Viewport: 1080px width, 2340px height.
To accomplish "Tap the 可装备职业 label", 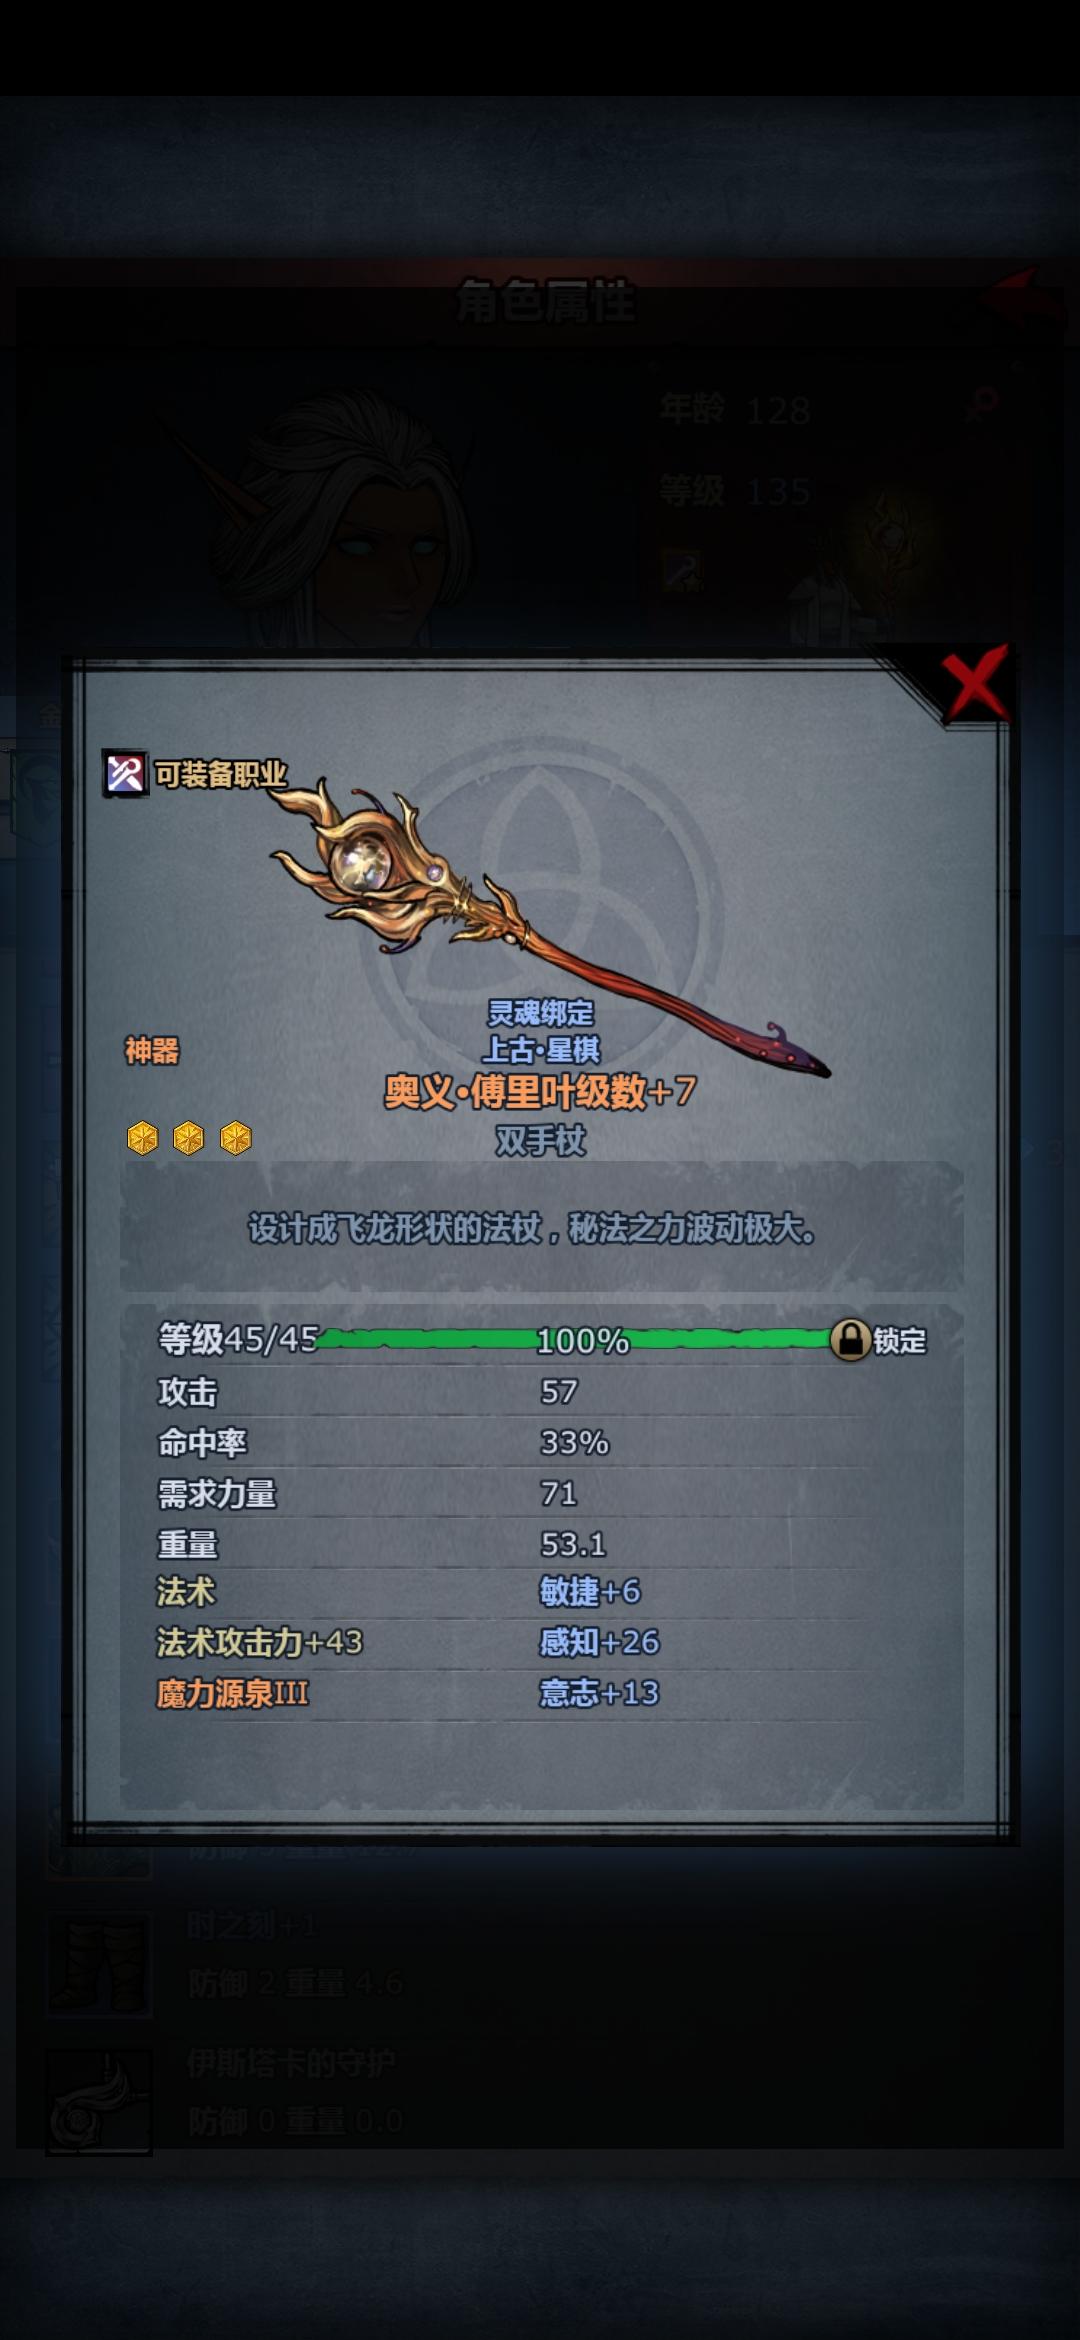I will pyautogui.click(x=221, y=774).
